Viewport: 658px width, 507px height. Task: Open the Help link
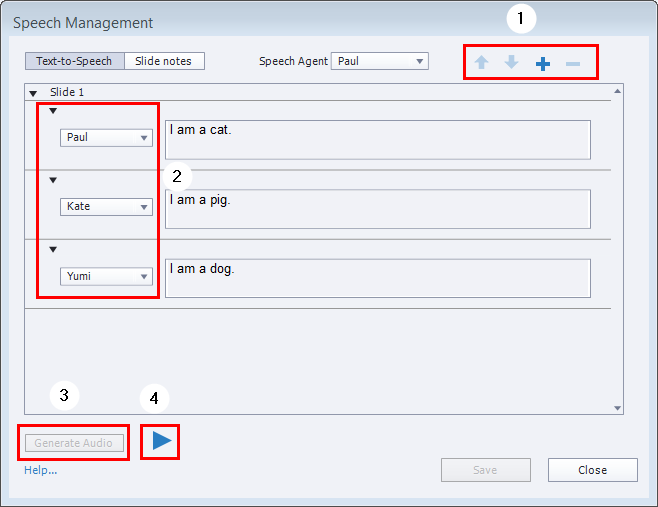40,470
